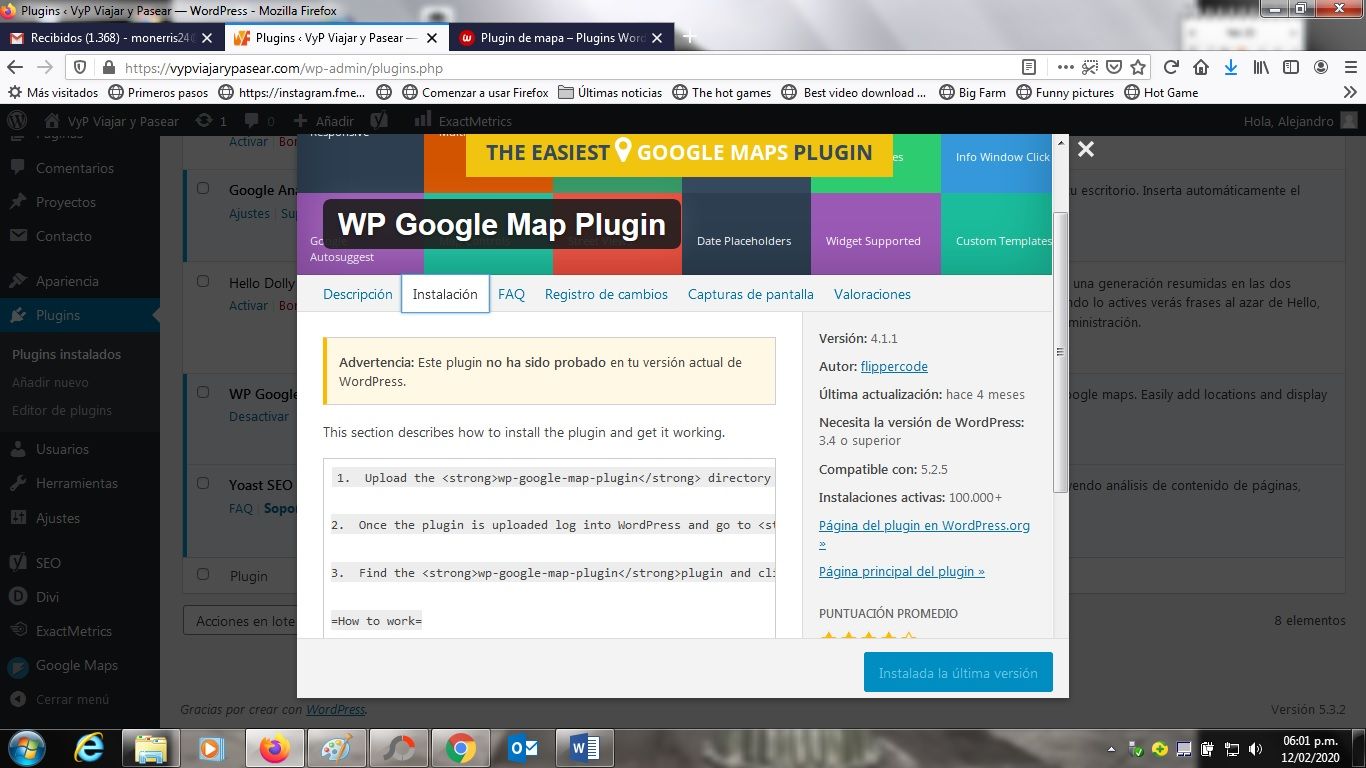This screenshot has height=768, width=1366.
Task: Switch to the Recibidos Gmail tab
Action: pos(110,38)
